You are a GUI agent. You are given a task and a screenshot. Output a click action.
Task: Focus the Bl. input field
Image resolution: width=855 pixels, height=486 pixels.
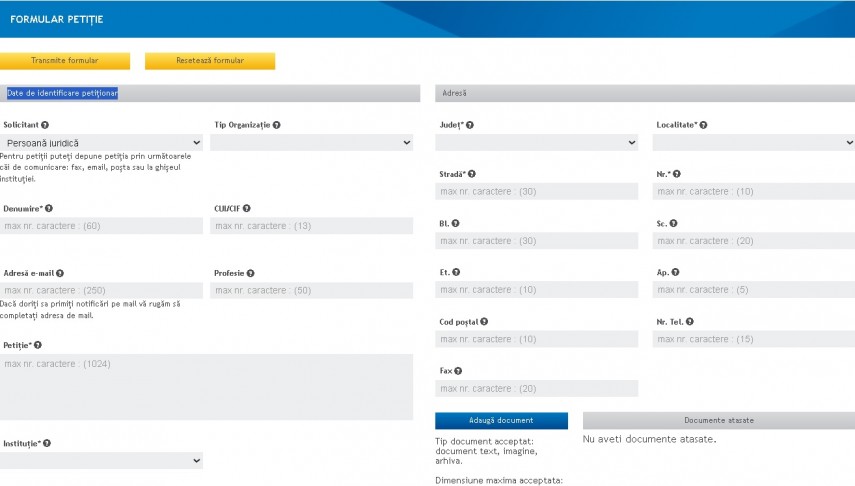coord(537,241)
